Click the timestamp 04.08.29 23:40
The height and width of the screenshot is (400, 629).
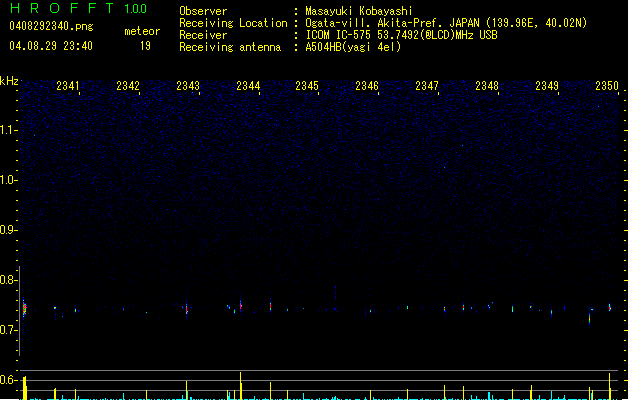coord(51,46)
